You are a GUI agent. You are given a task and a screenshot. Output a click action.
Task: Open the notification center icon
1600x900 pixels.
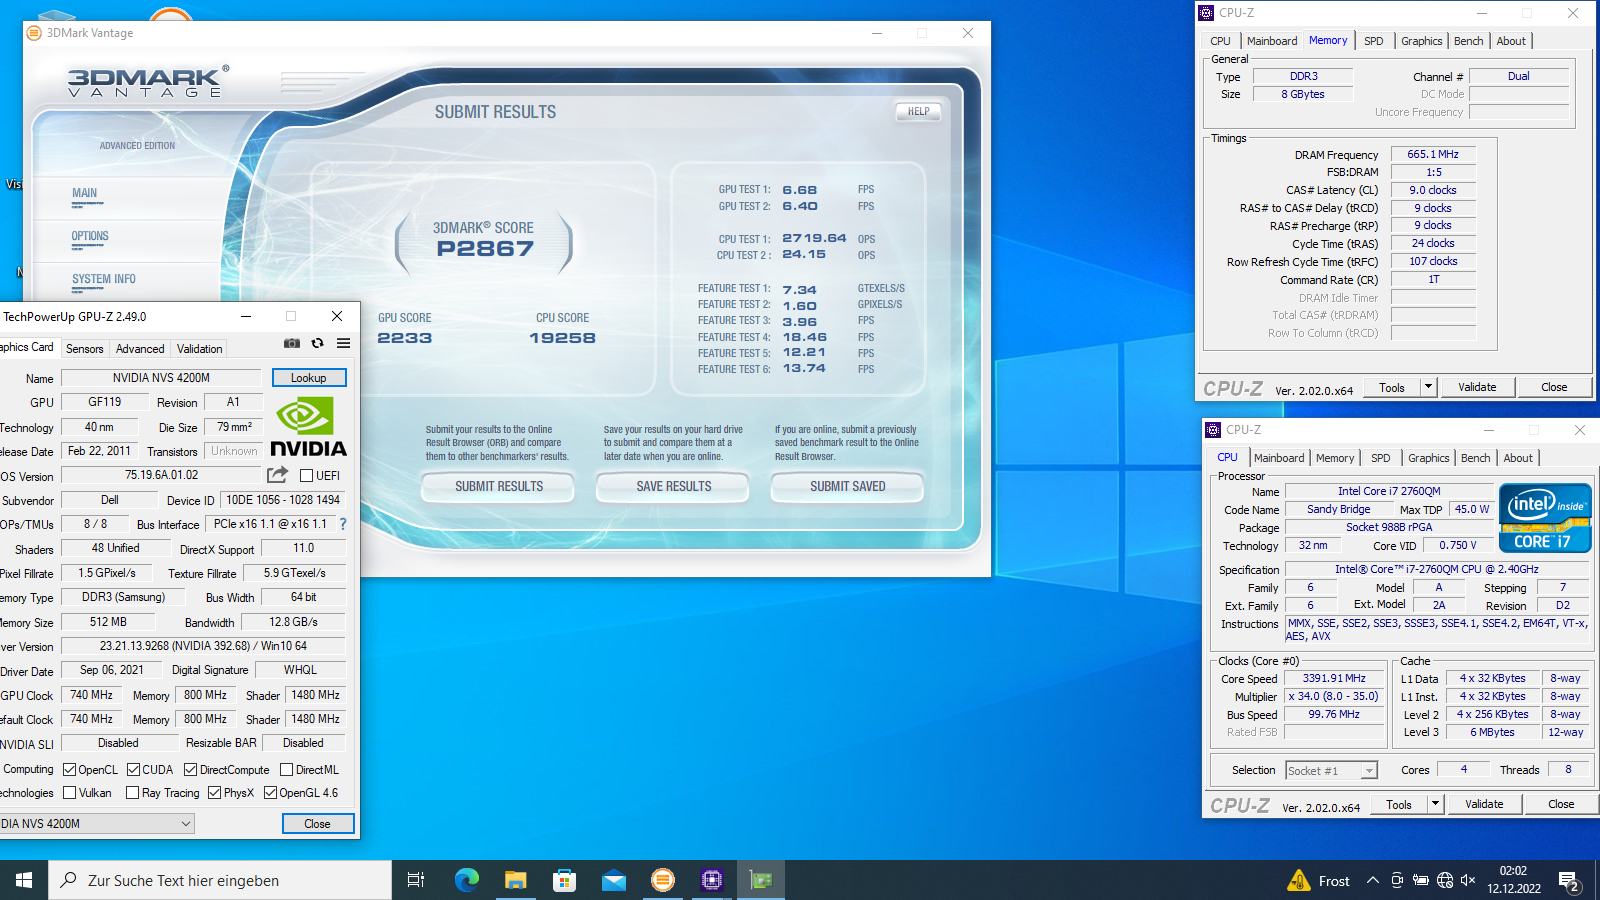coord(1569,881)
